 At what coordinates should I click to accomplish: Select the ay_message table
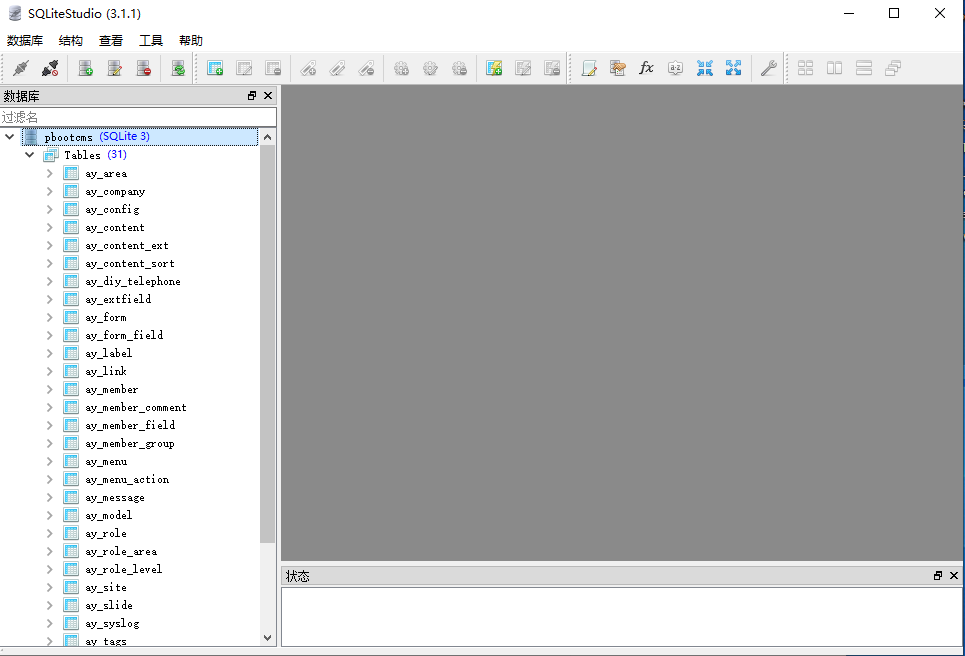(x=114, y=497)
